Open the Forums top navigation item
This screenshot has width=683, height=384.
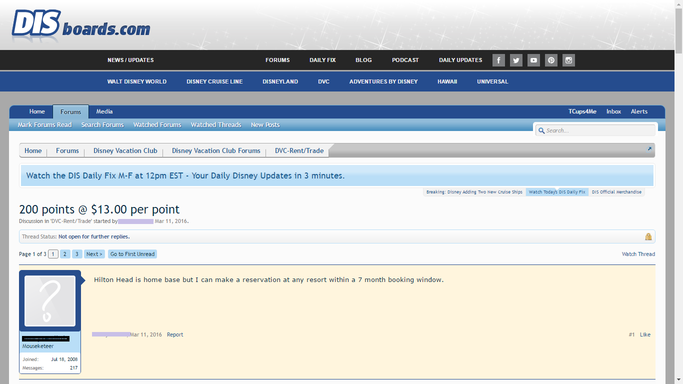[x=277, y=60]
